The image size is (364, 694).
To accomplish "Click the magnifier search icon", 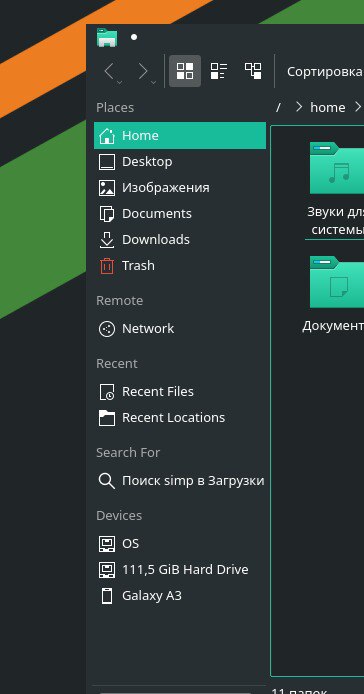I will 107,481.
